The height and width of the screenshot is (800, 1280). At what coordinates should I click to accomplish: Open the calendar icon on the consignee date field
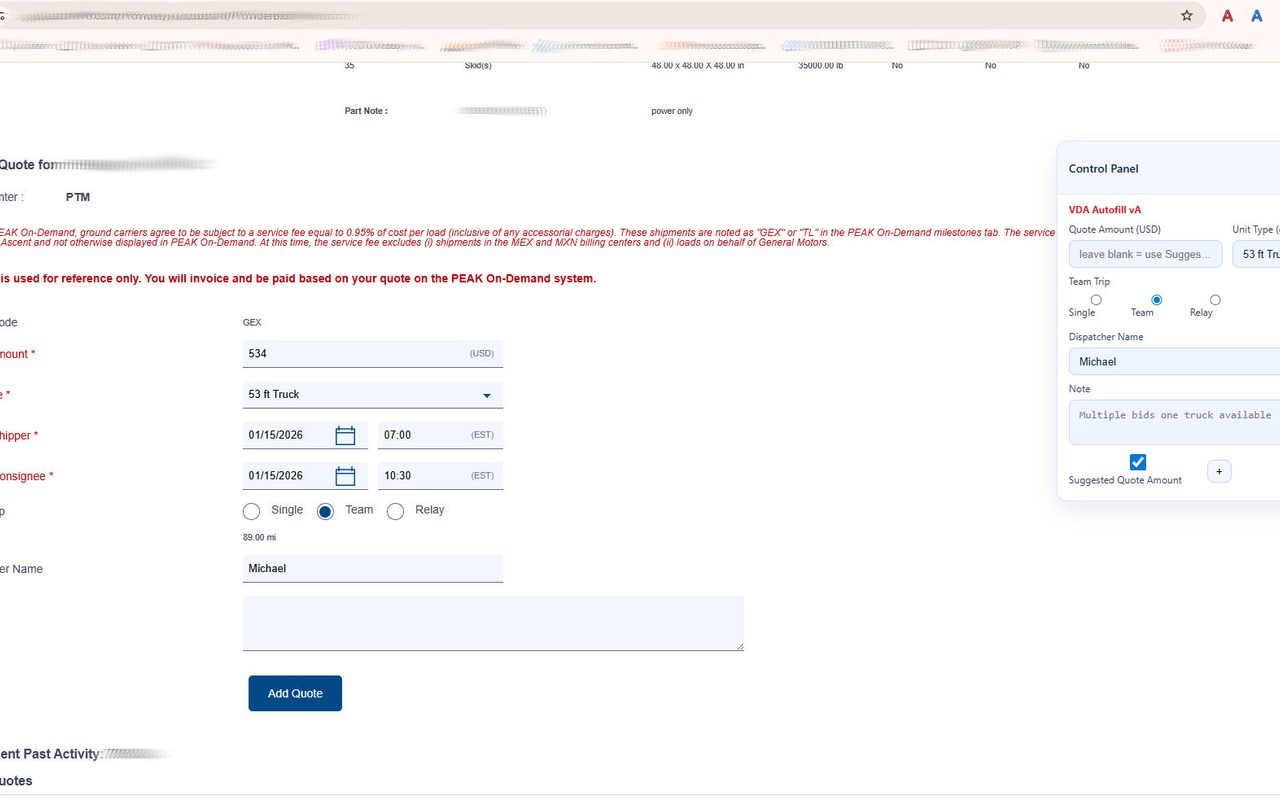(x=345, y=475)
